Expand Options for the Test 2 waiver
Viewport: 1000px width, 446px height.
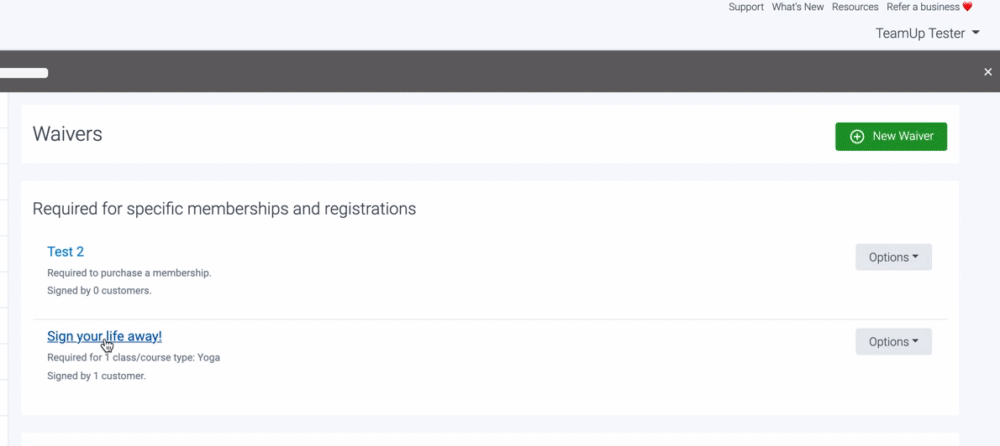[893, 257]
